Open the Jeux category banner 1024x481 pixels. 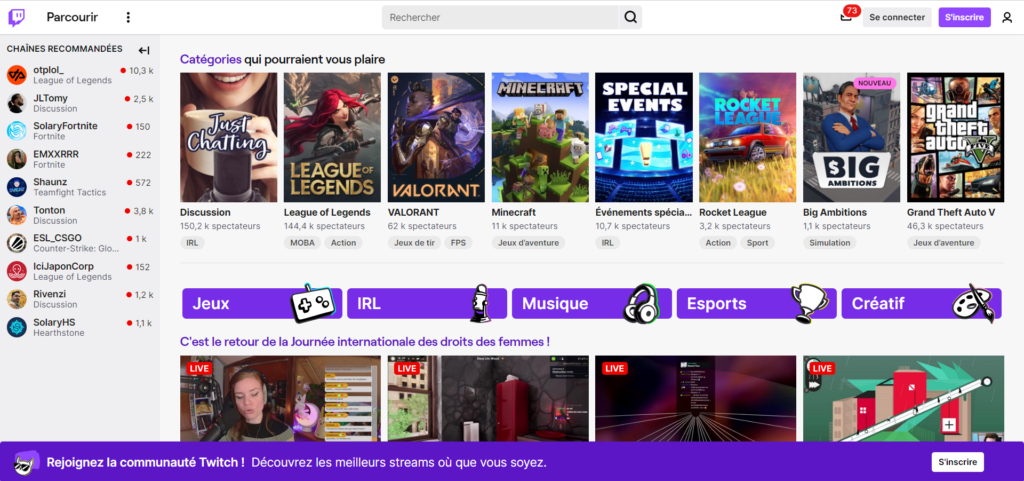coord(262,303)
